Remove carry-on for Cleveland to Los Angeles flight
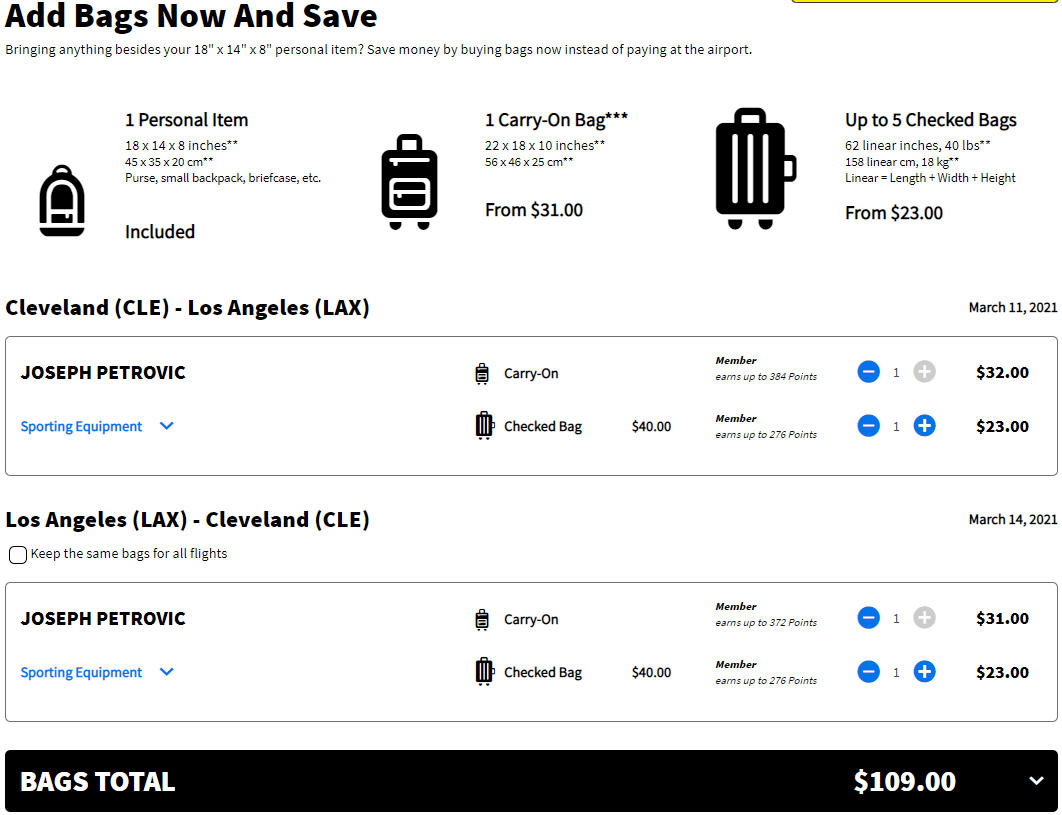 click(868, 372)
